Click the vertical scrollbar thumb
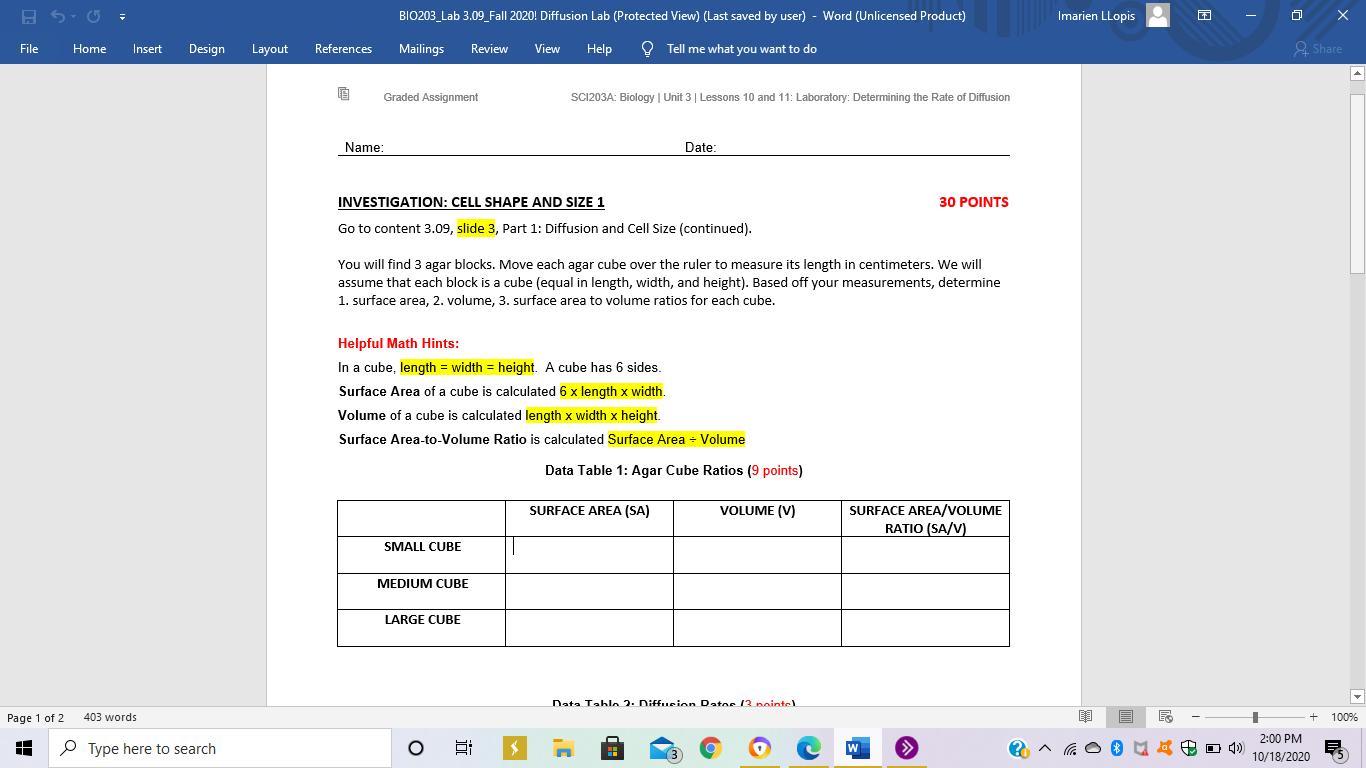 tap(1357, 183)
